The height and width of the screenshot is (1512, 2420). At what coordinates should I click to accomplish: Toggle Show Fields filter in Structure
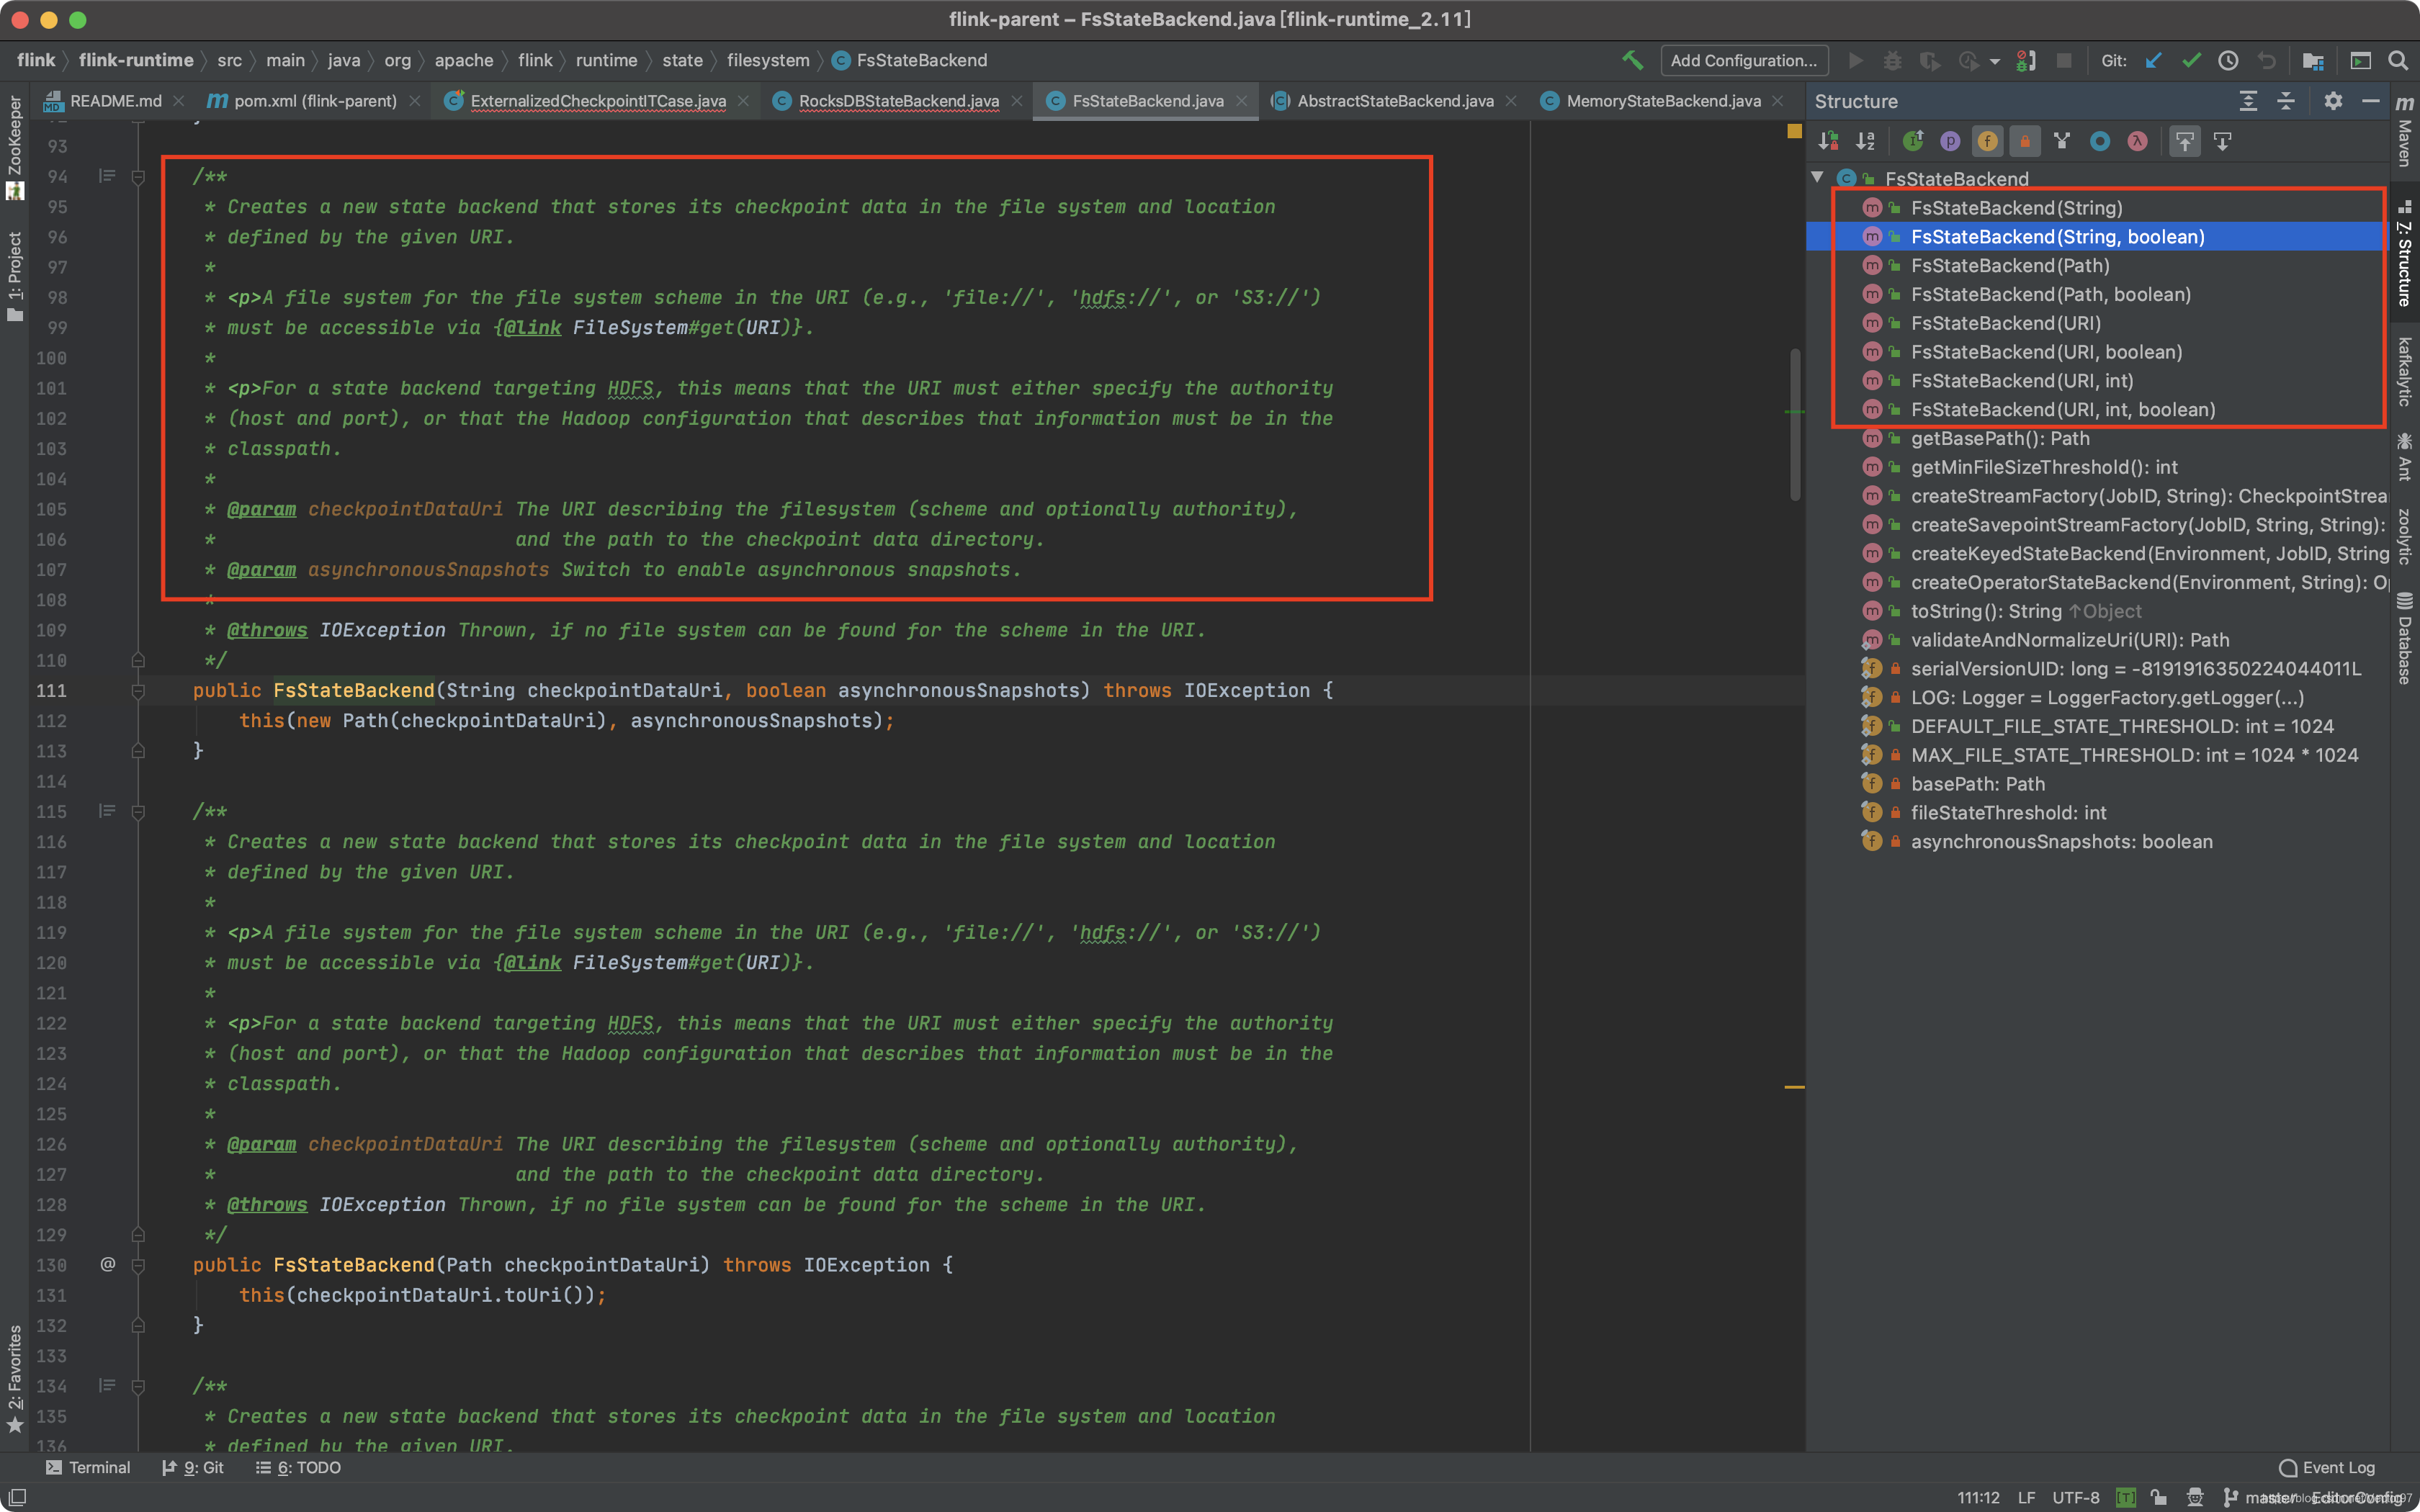pyautogui.click(x=1987, y=141)
